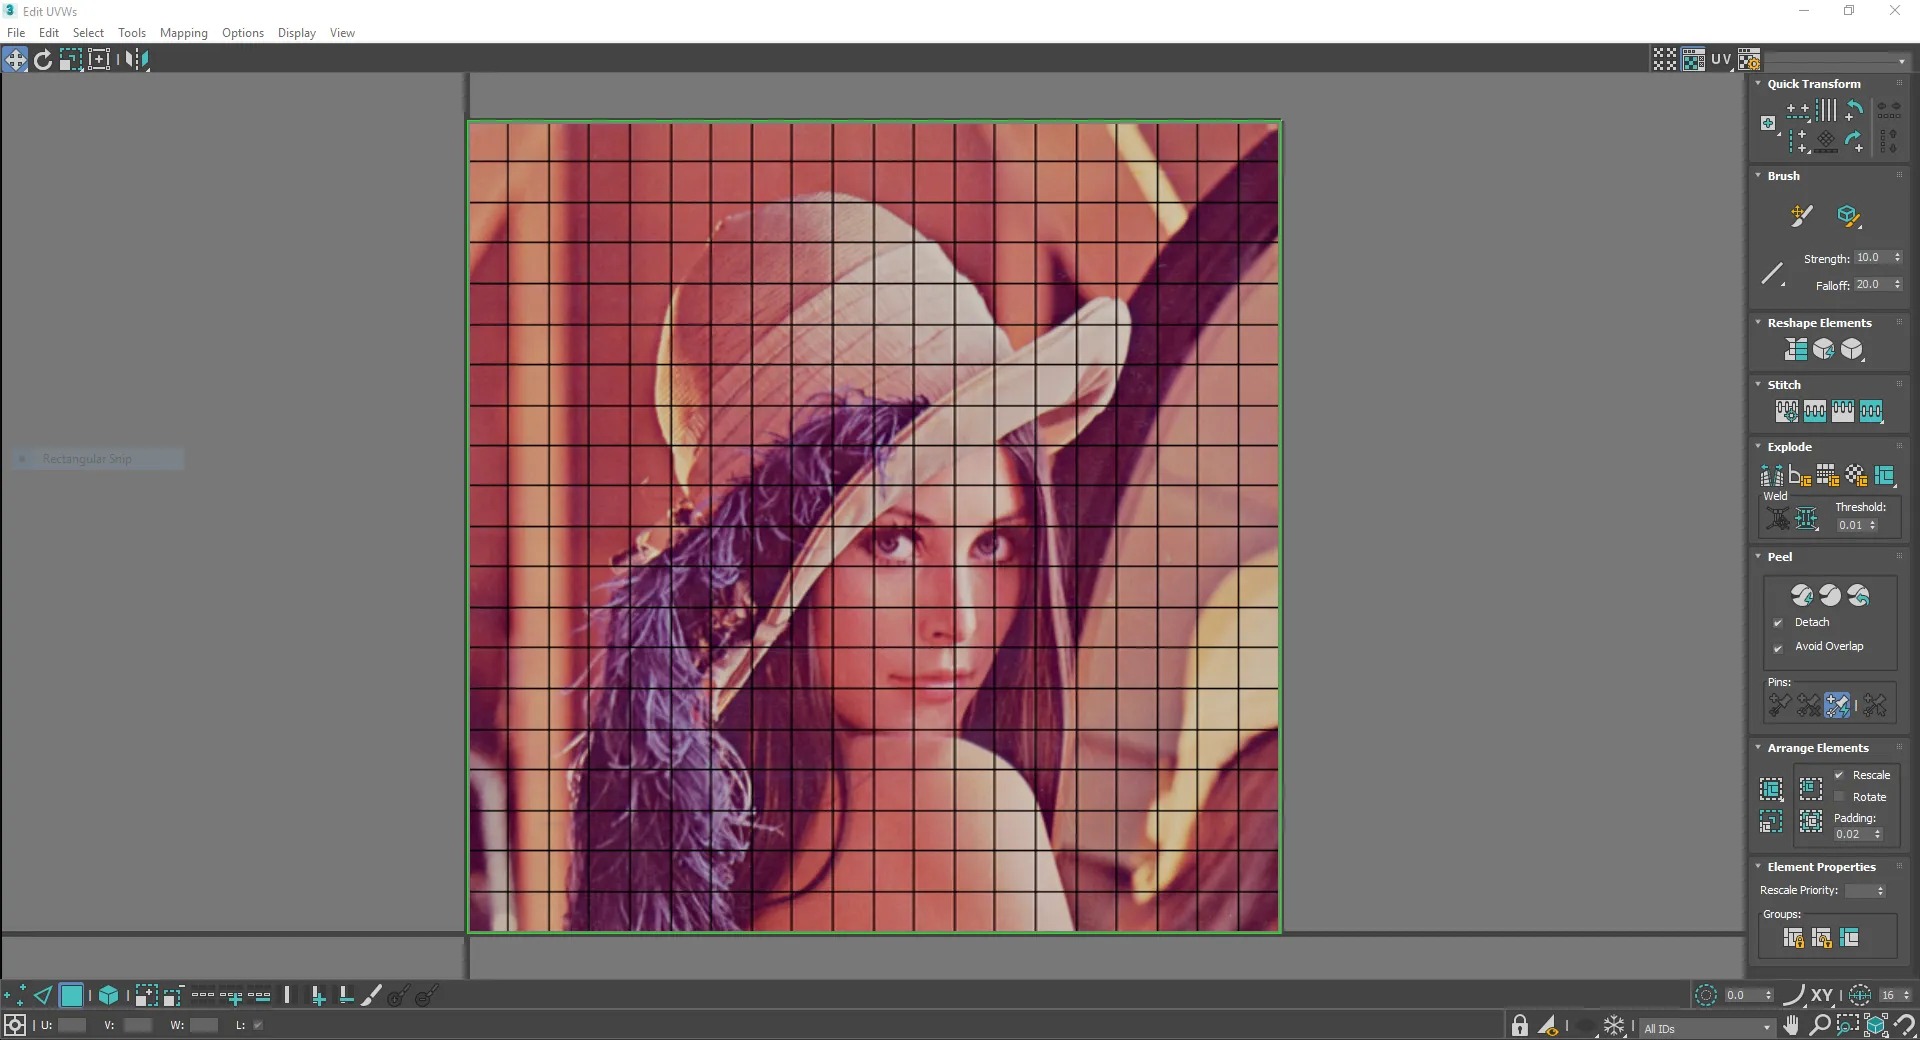
Task: Click the XY snap axis button
Action: coord(1821,995)
